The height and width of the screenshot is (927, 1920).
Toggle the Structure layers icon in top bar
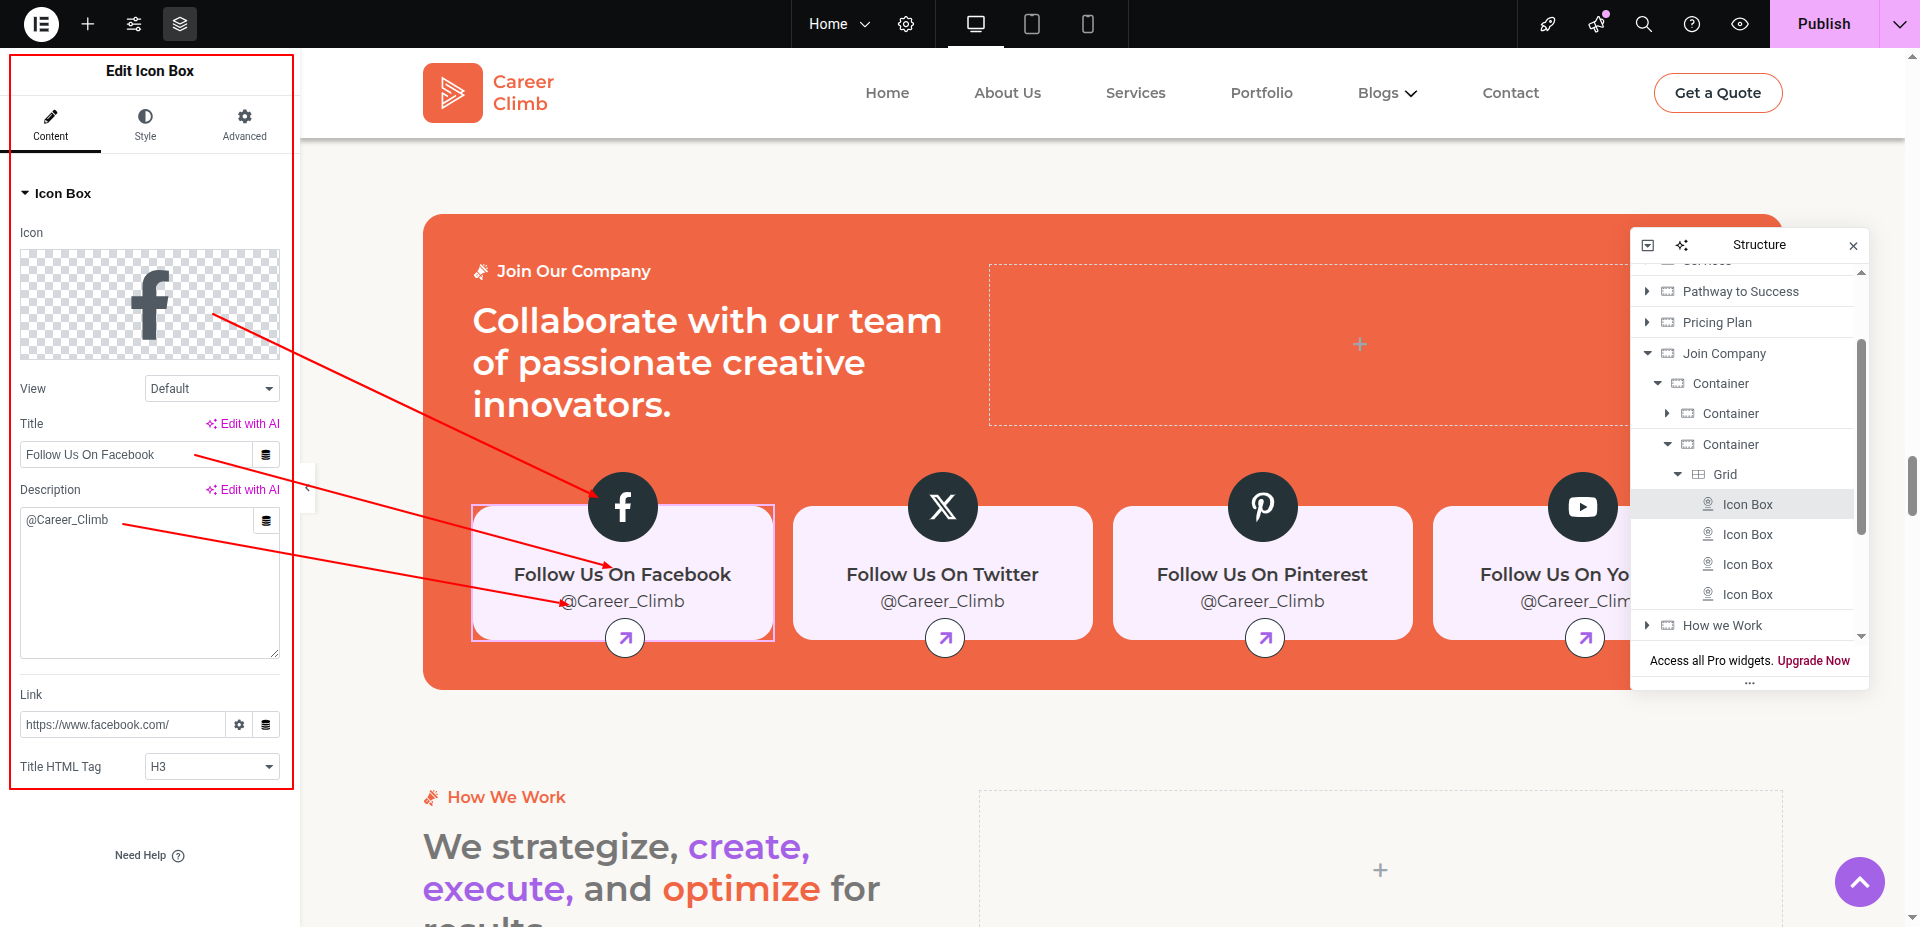click(180, 24)
